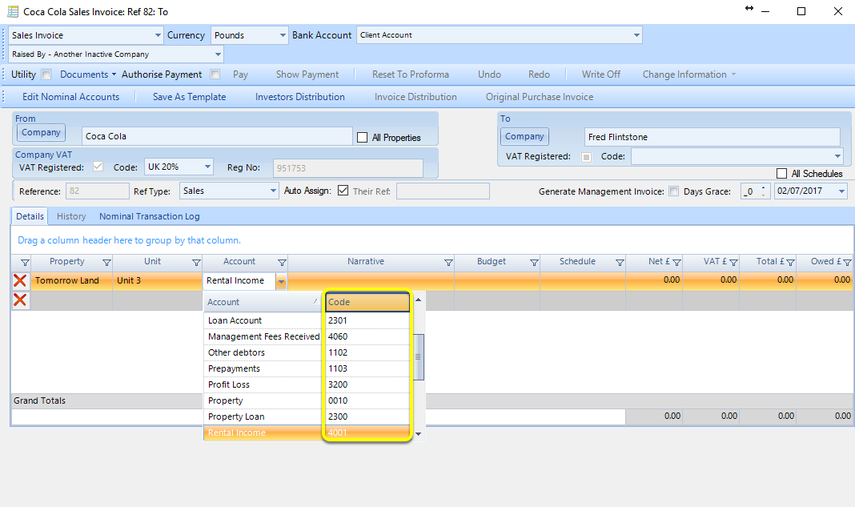Open the Unit column filter icon
This screenshot has width=855, height=507.
[x=196, y=263]
